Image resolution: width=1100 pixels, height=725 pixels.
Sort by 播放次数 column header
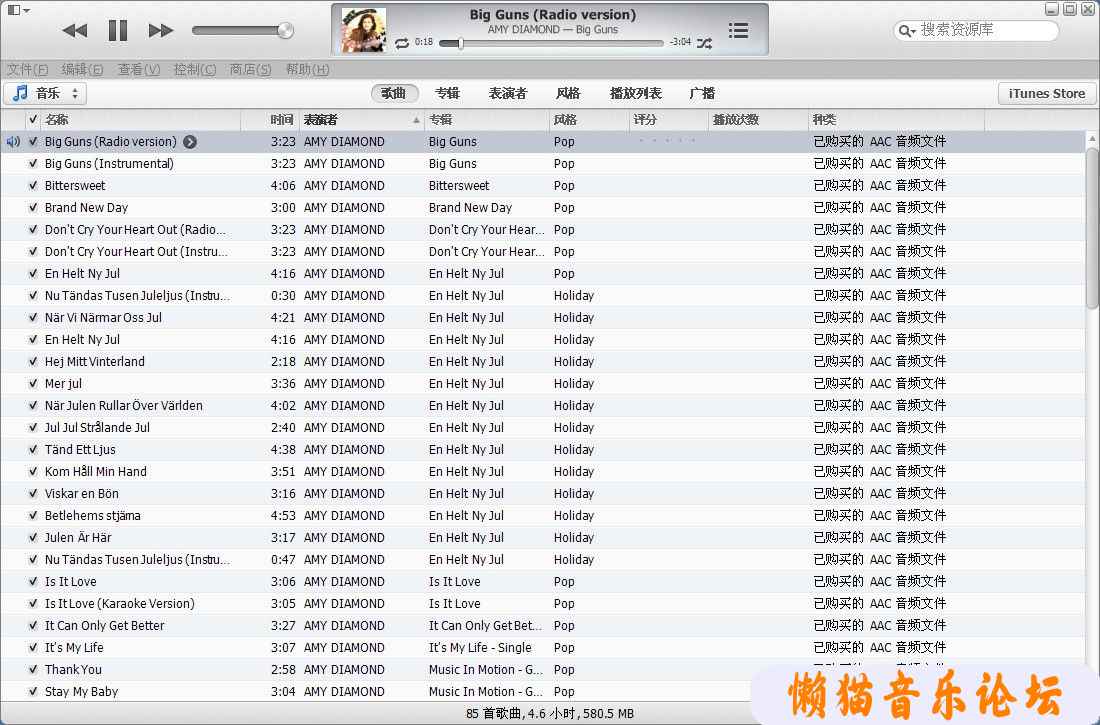click(758, 120)
